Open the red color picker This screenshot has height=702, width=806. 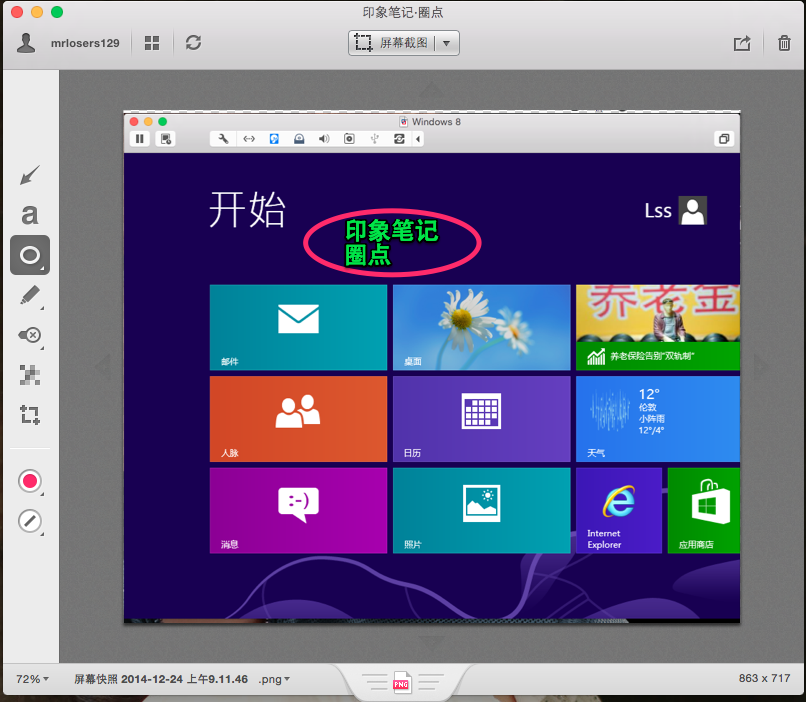(x=30, y=482)
